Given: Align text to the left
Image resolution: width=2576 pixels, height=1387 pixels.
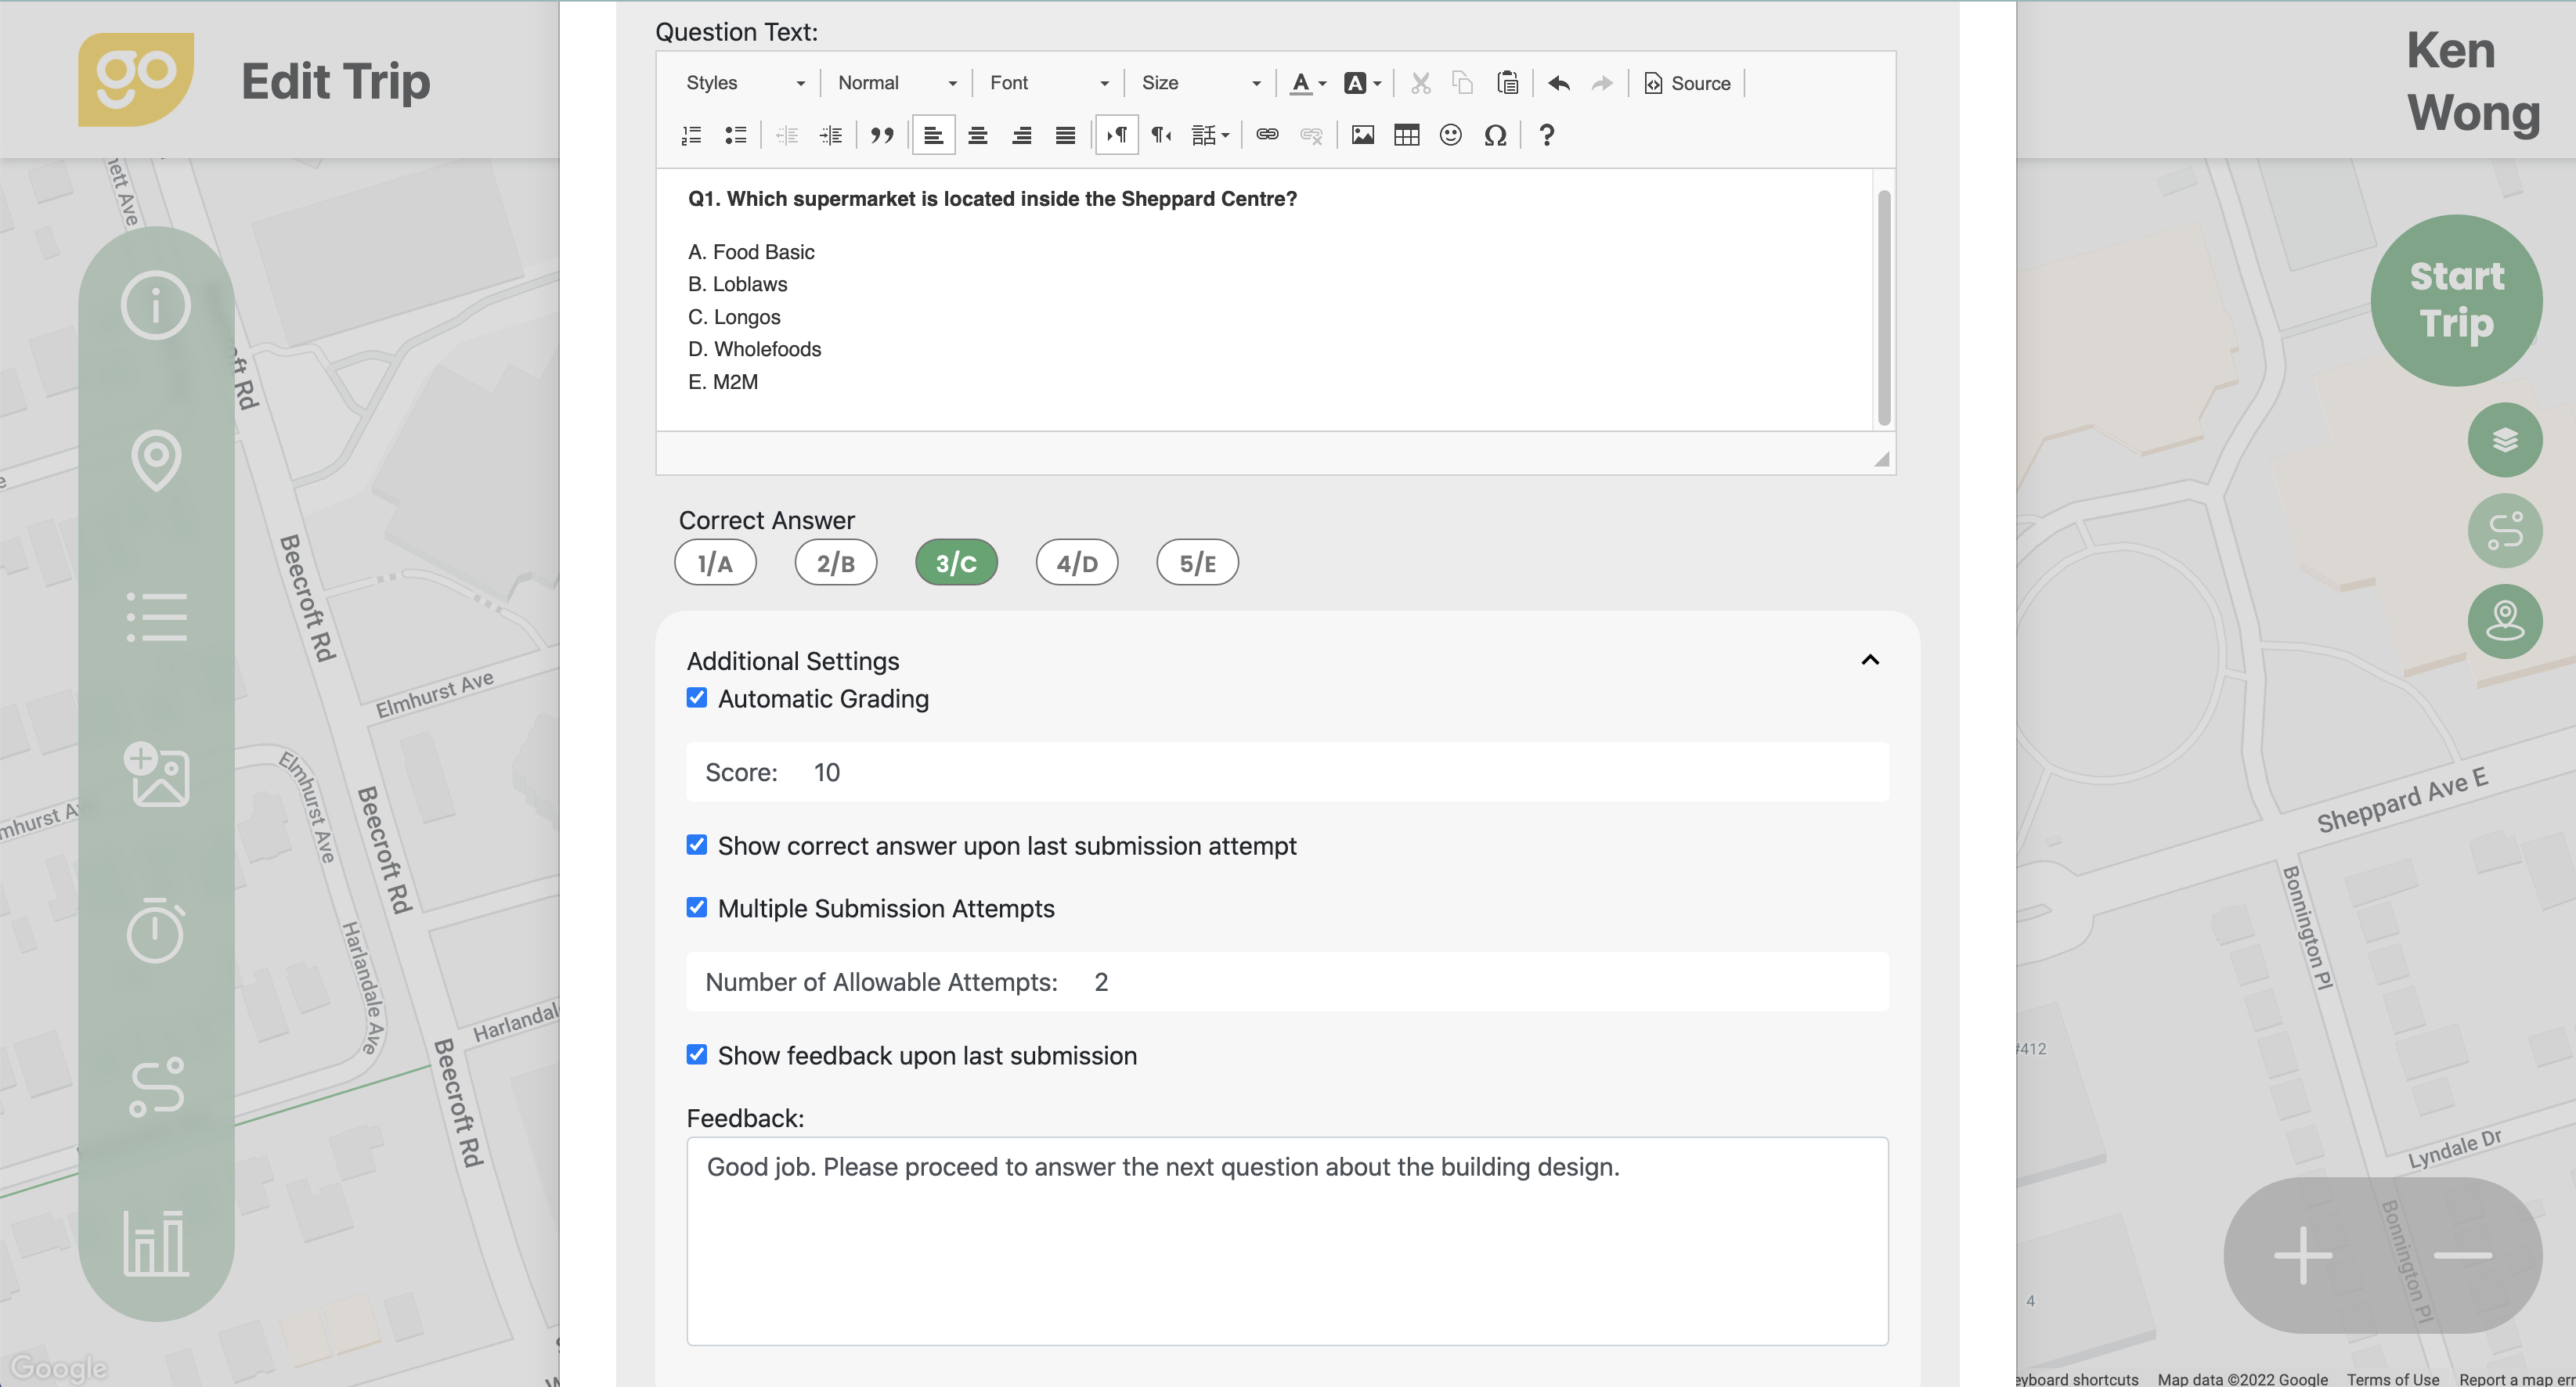Looking at the screenshot, I should 933,135.
